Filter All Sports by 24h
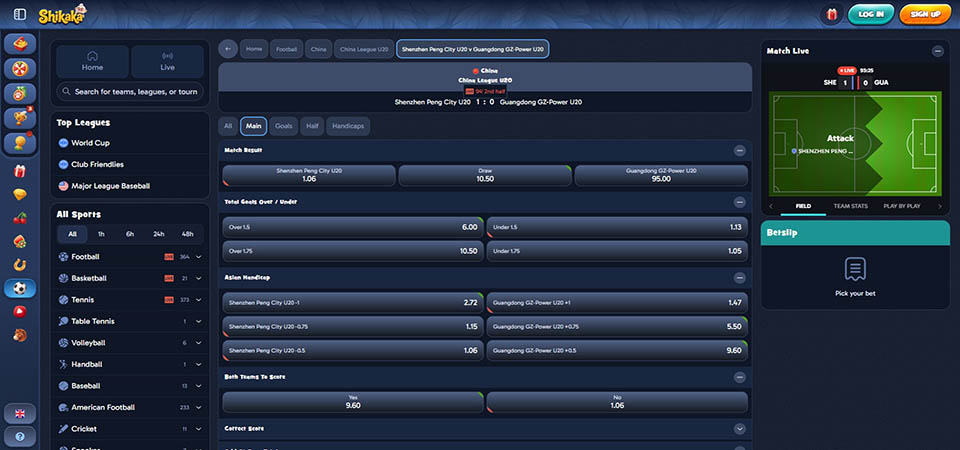This screenshot has width=960, height=450. [x=159, y=234]
